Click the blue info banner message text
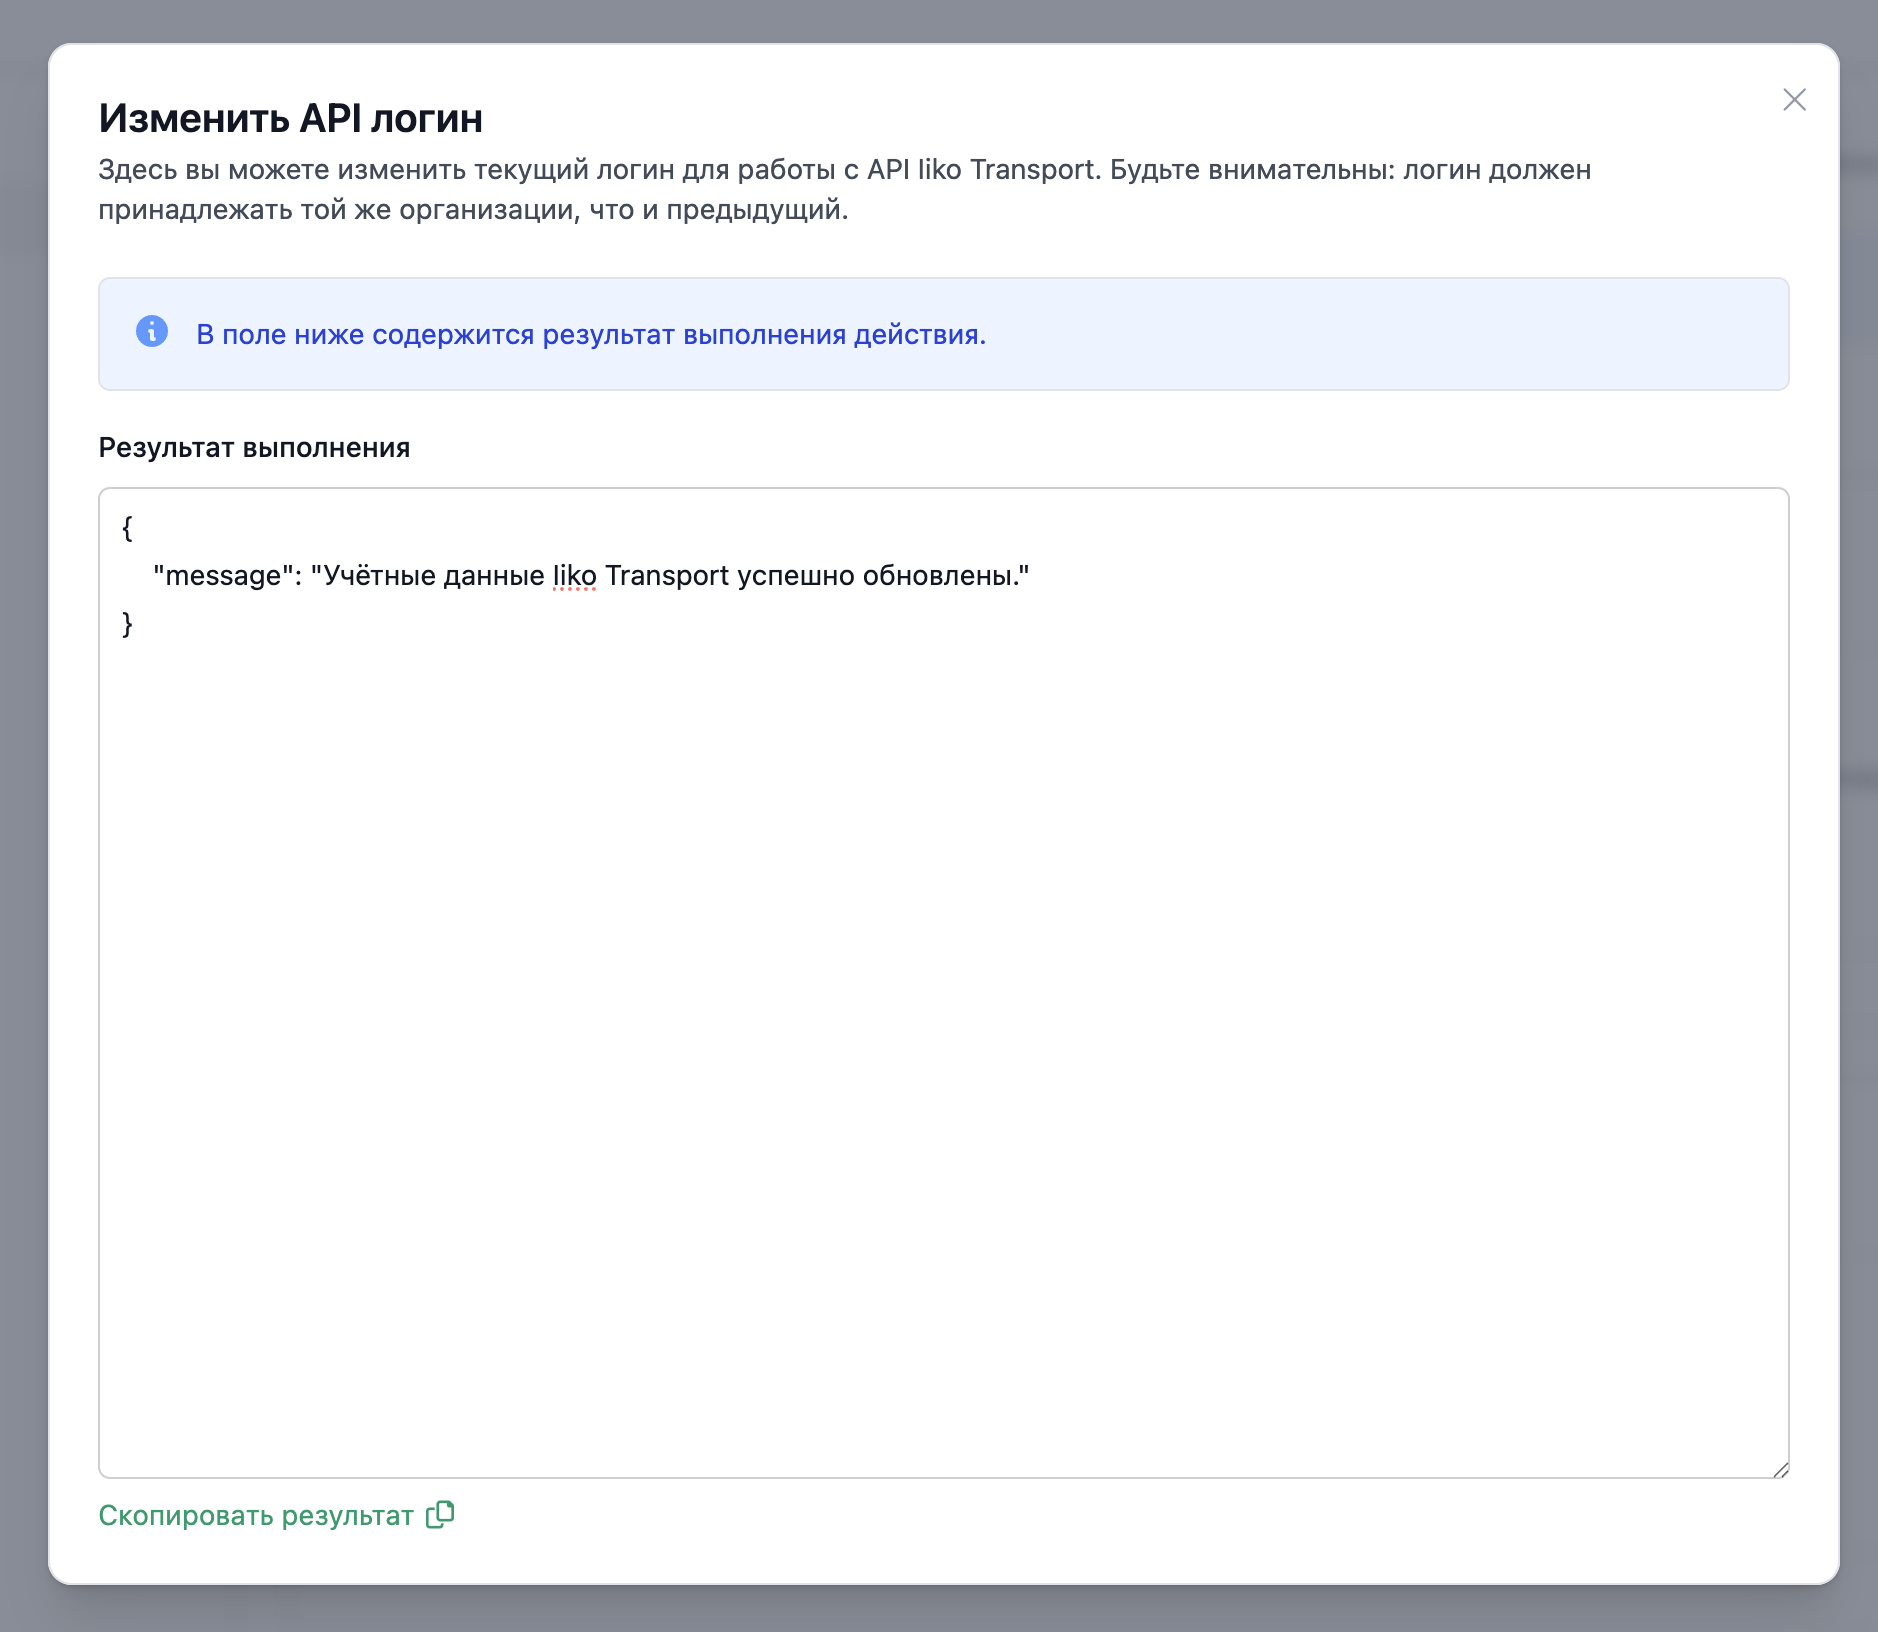This screenshot has height=1632, width=1878. [x=590, y=335]
